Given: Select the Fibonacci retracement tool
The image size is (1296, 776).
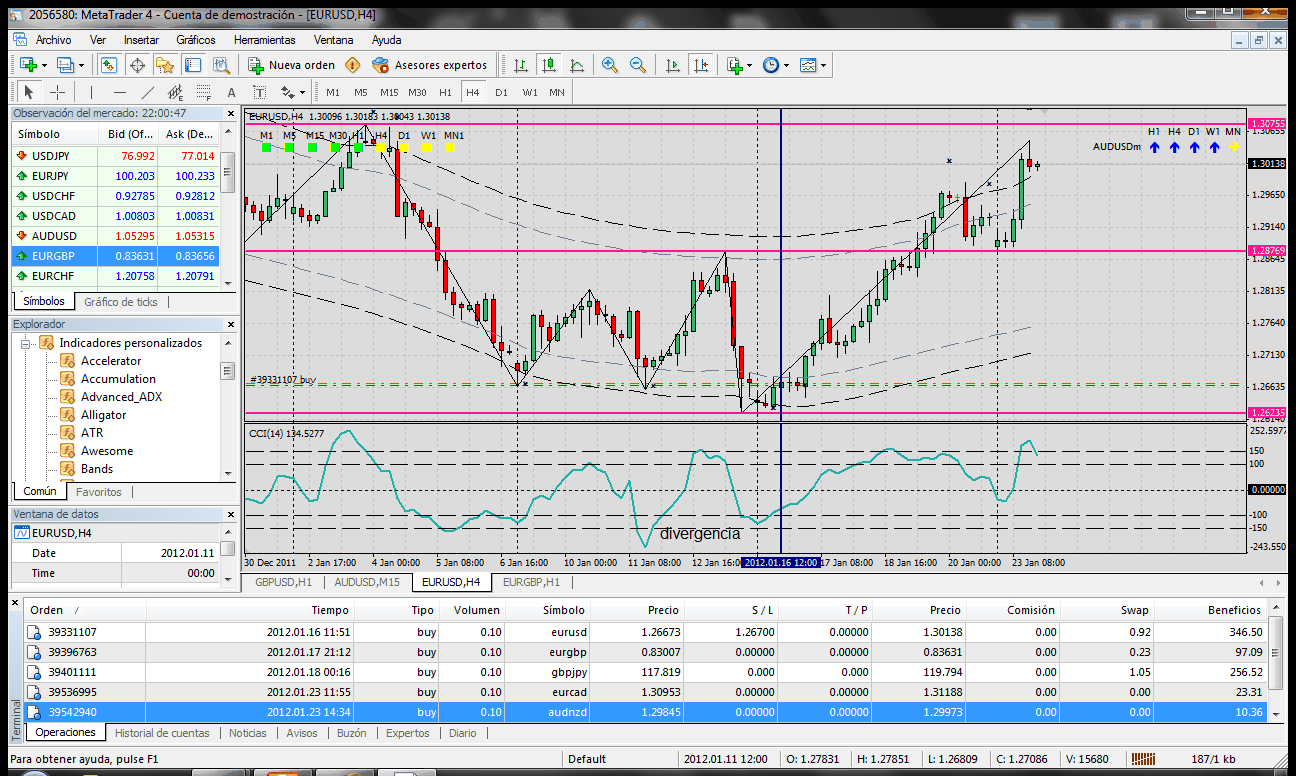Looking at the screenshot, I should [x=204, y=92].
